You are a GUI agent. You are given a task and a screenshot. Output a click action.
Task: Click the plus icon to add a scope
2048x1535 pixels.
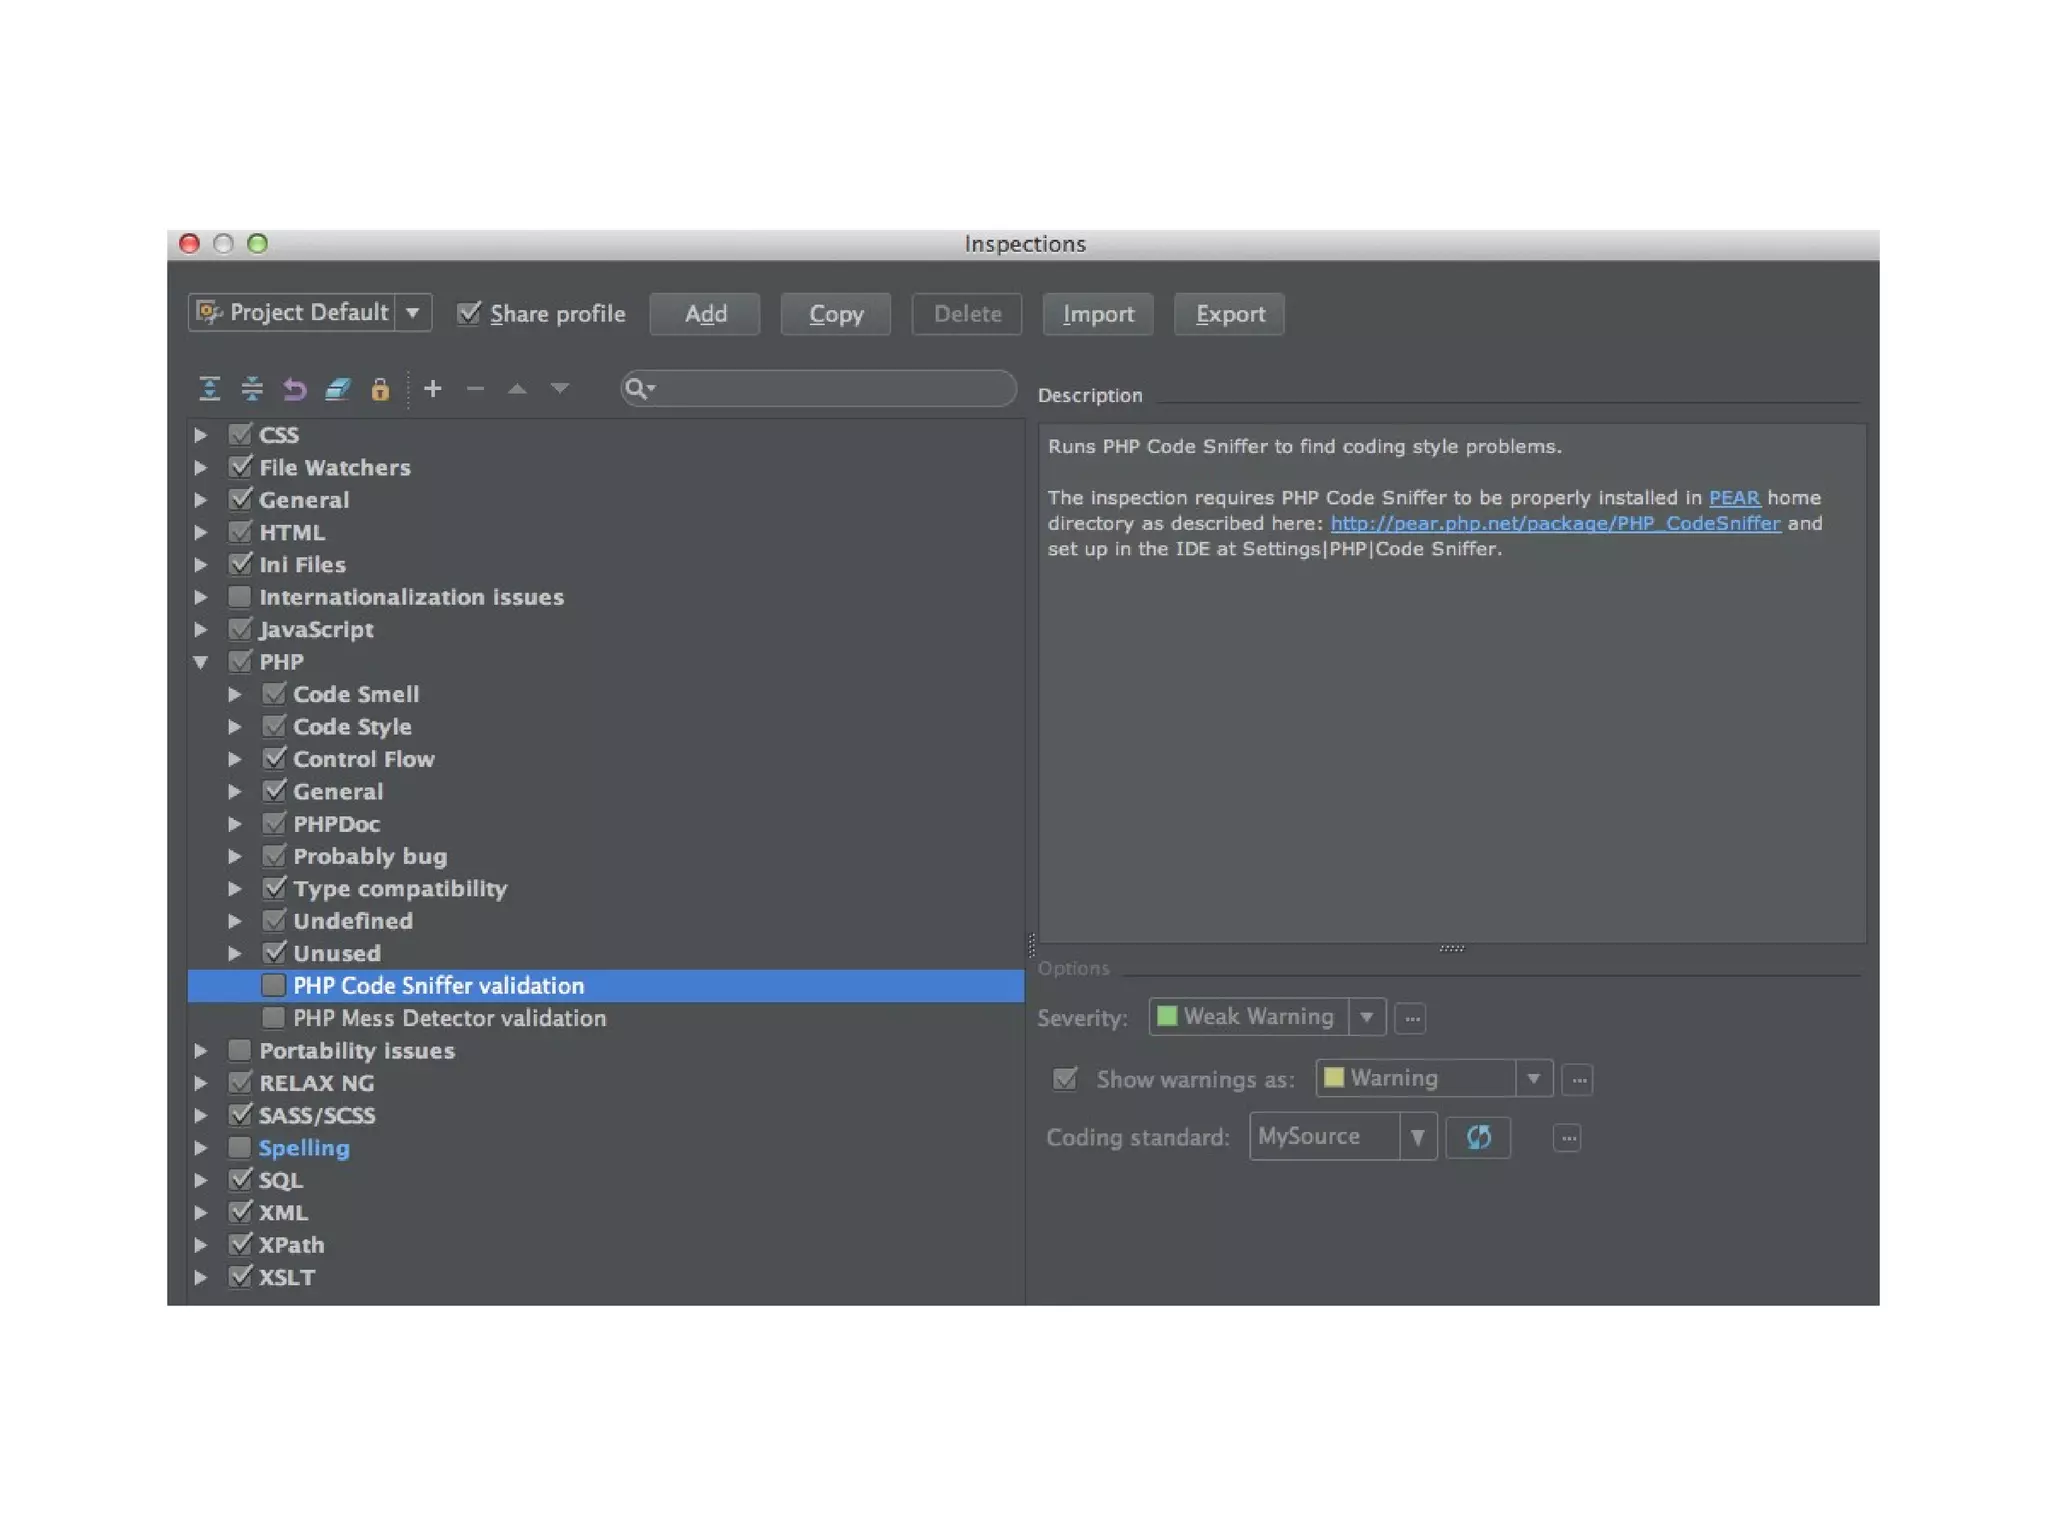click(433, 388)
